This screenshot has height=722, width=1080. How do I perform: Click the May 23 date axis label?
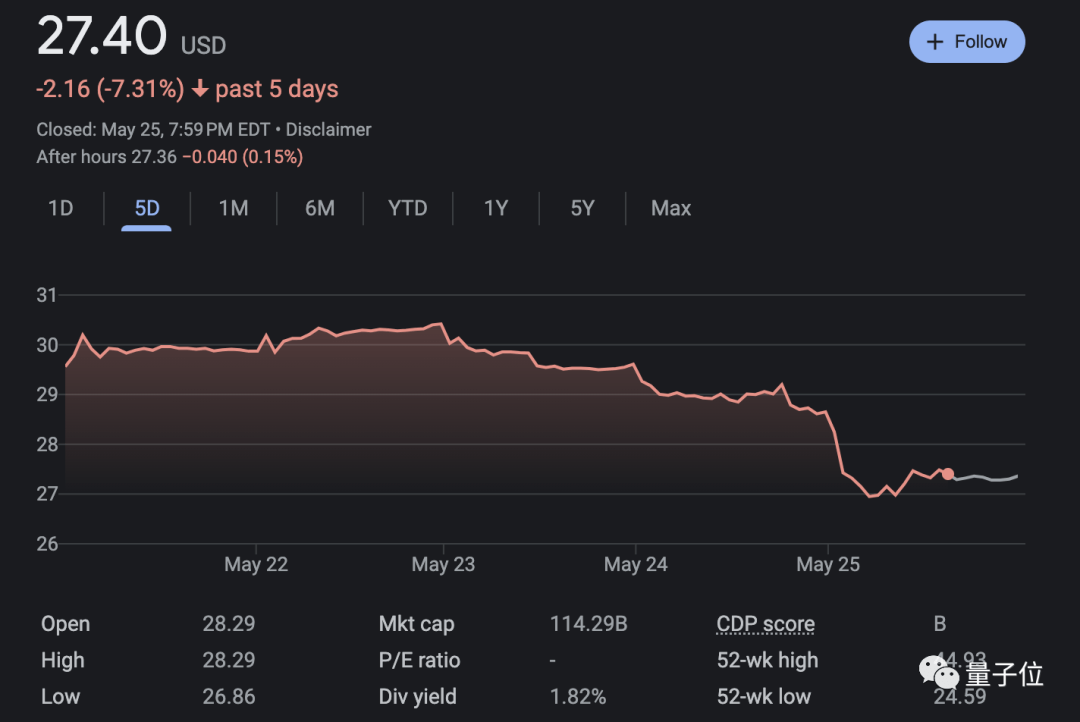[x=444, y=564]
